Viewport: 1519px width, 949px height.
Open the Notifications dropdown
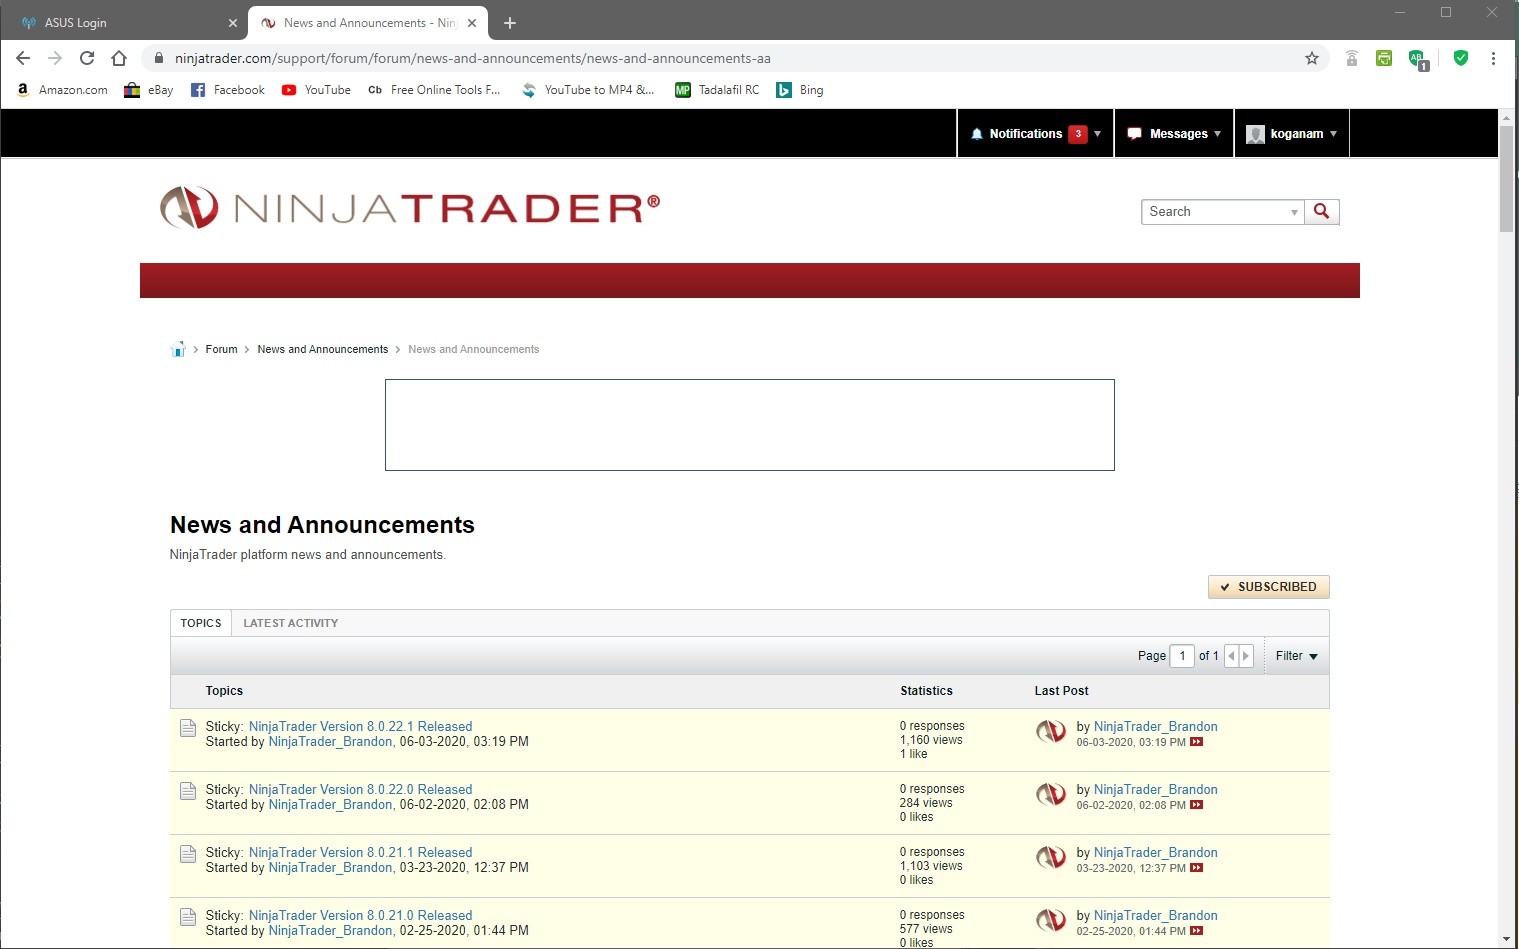[x=1035, y=134]
